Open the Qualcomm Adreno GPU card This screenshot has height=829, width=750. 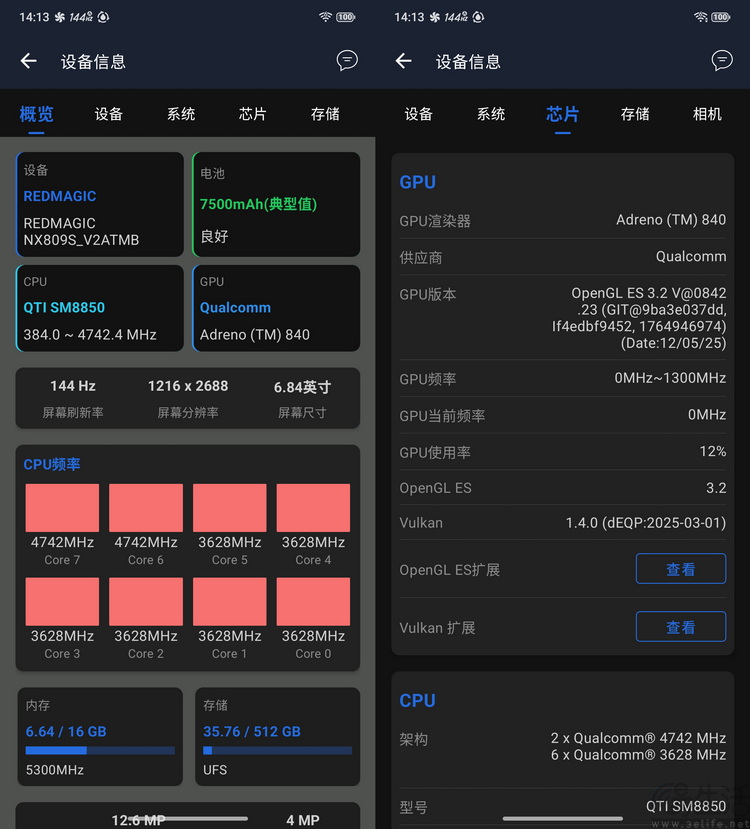(276, 308)
